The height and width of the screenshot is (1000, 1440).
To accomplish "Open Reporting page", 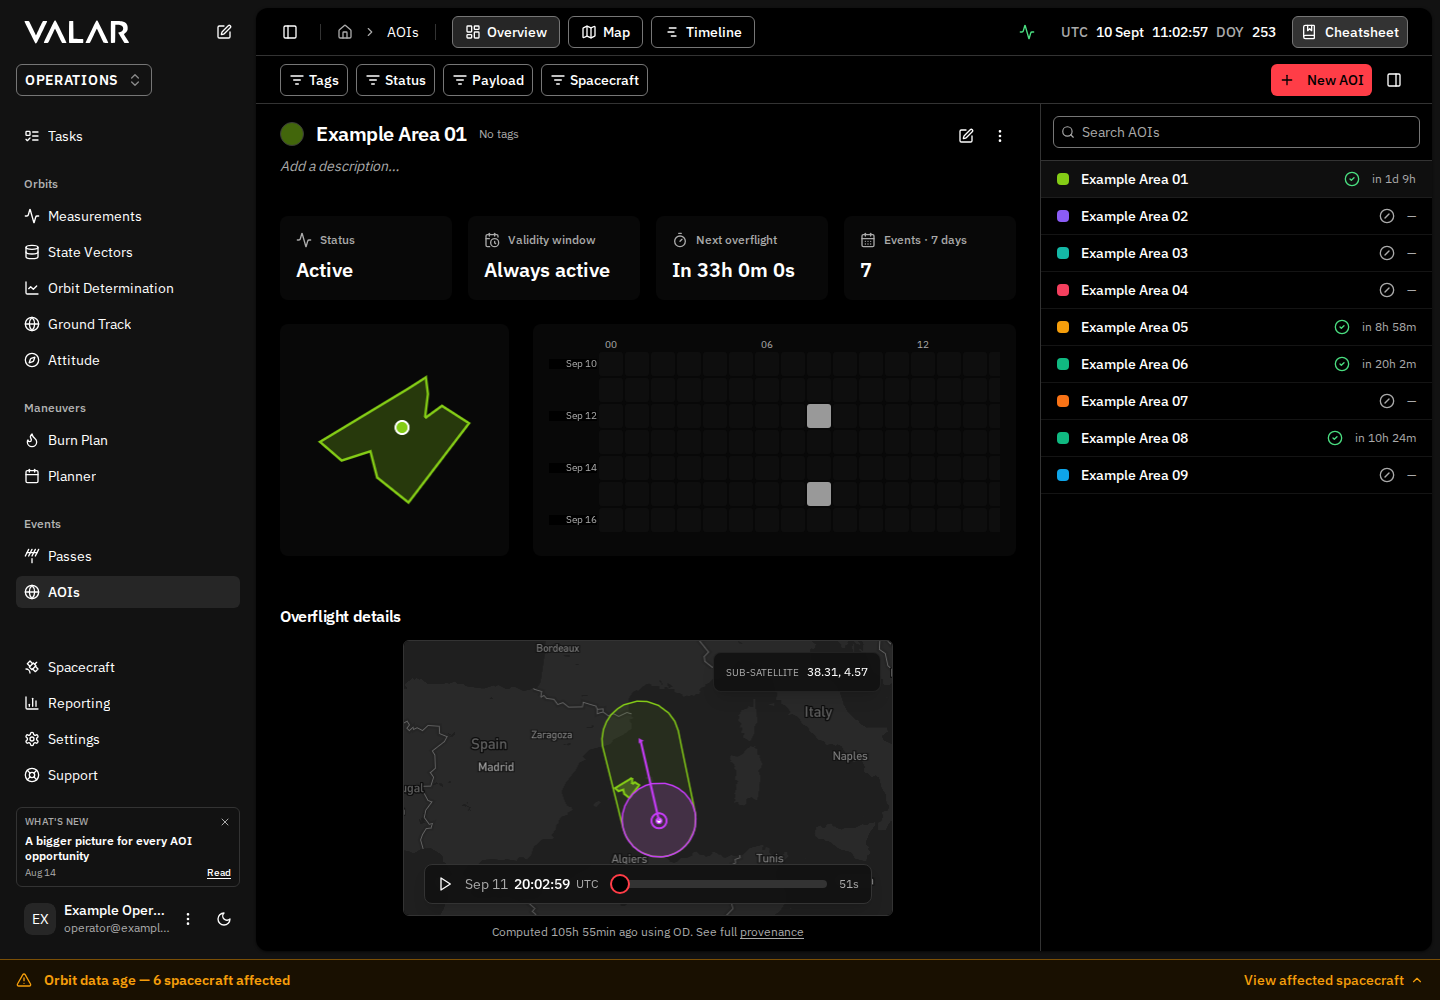I will [128, 703].
